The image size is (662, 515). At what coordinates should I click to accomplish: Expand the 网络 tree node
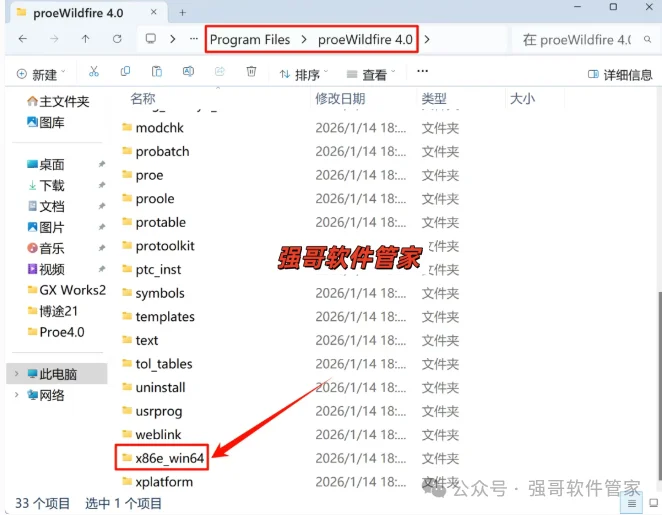click(x=16, y=395)
